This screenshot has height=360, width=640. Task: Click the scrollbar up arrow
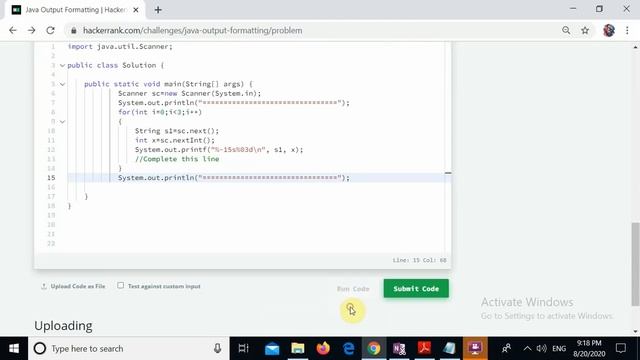point(636,47)
